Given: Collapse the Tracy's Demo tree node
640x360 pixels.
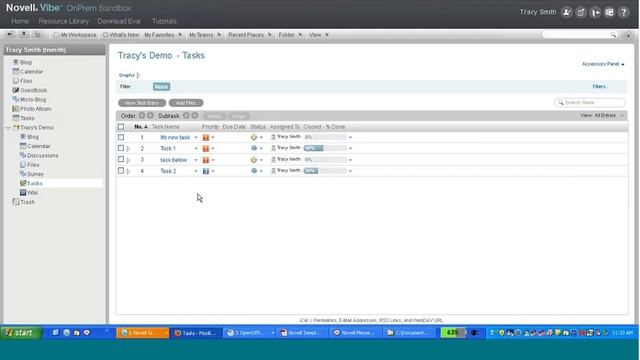Looking at the screenshot, I should pos(8,128).
